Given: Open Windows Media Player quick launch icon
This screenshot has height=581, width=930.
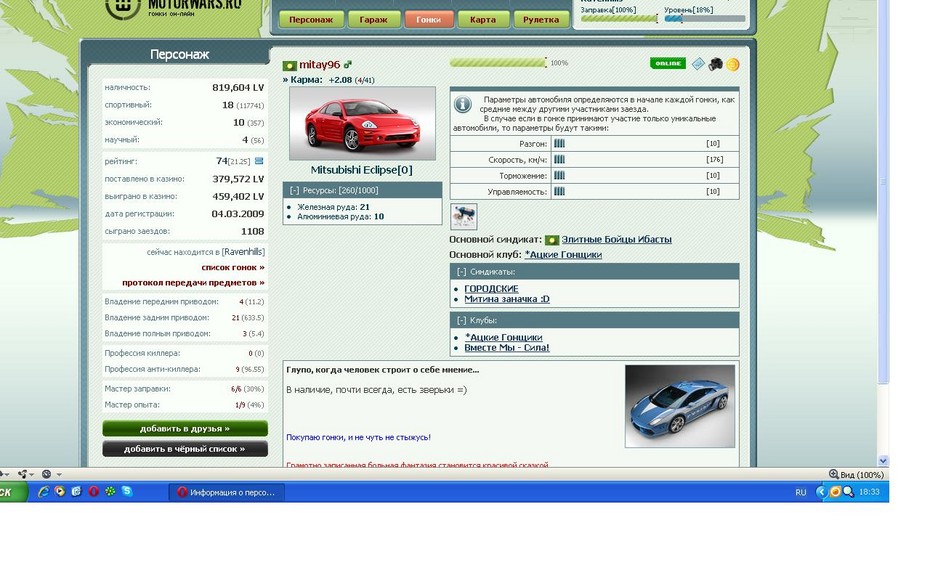Looking at the screenshot, I should (60, 491).
